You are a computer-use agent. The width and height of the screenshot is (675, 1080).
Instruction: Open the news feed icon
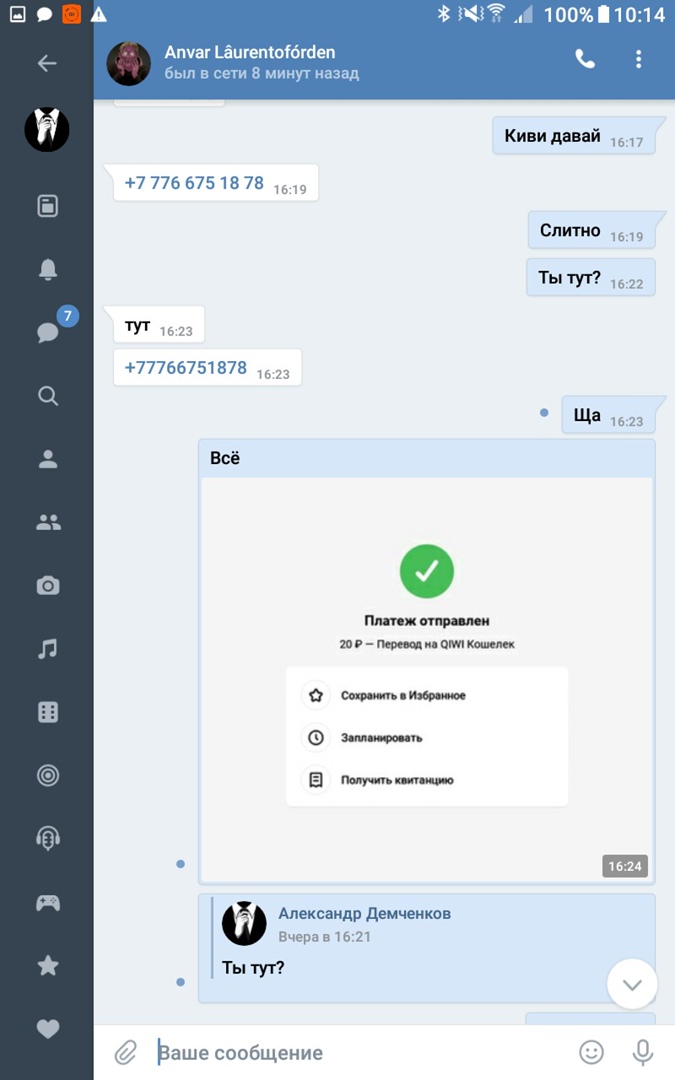47,206
